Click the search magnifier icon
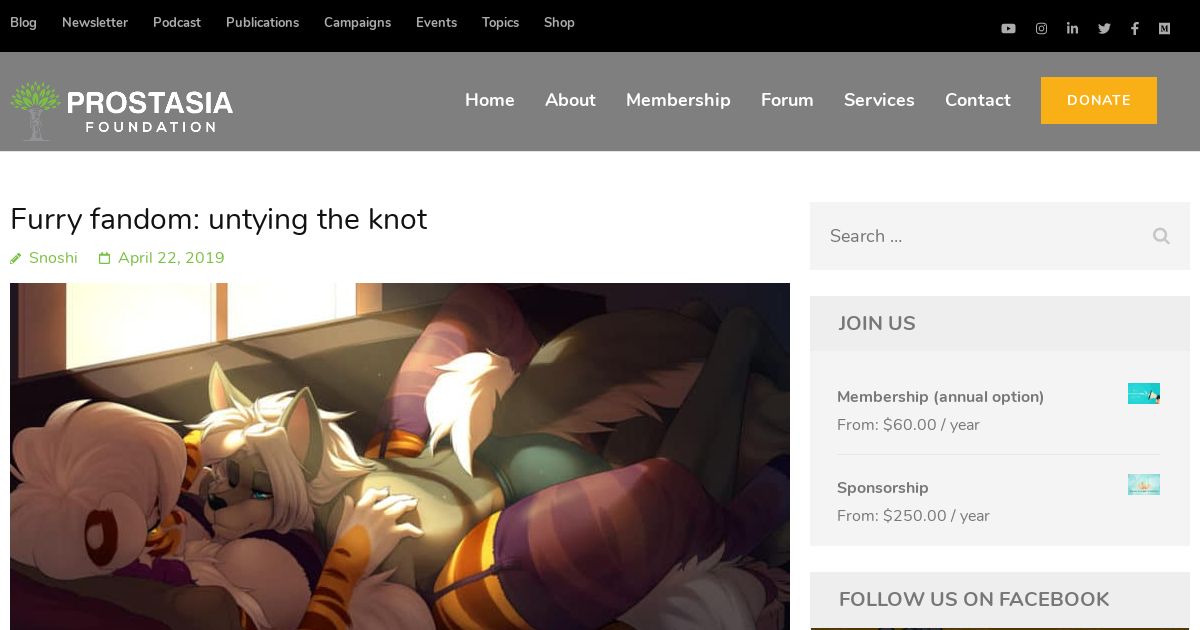 click(x=1161, y=236)
